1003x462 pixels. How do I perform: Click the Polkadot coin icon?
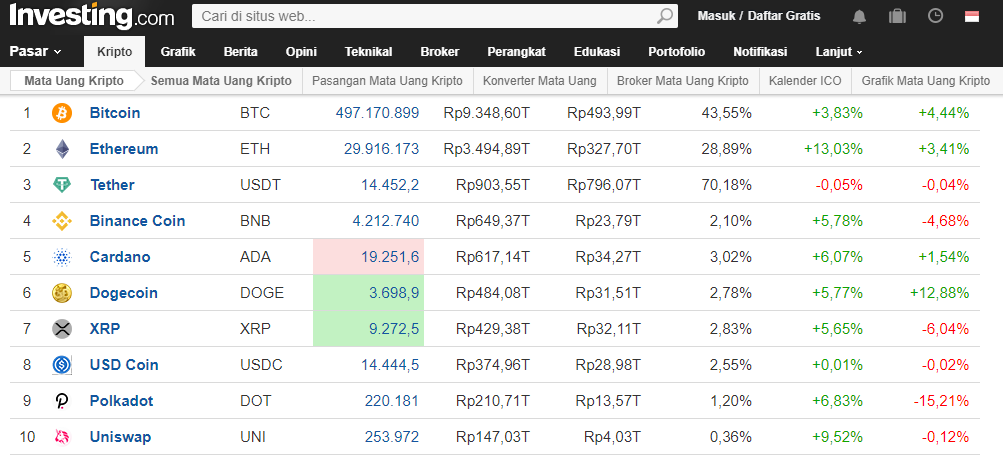point(62,401)
